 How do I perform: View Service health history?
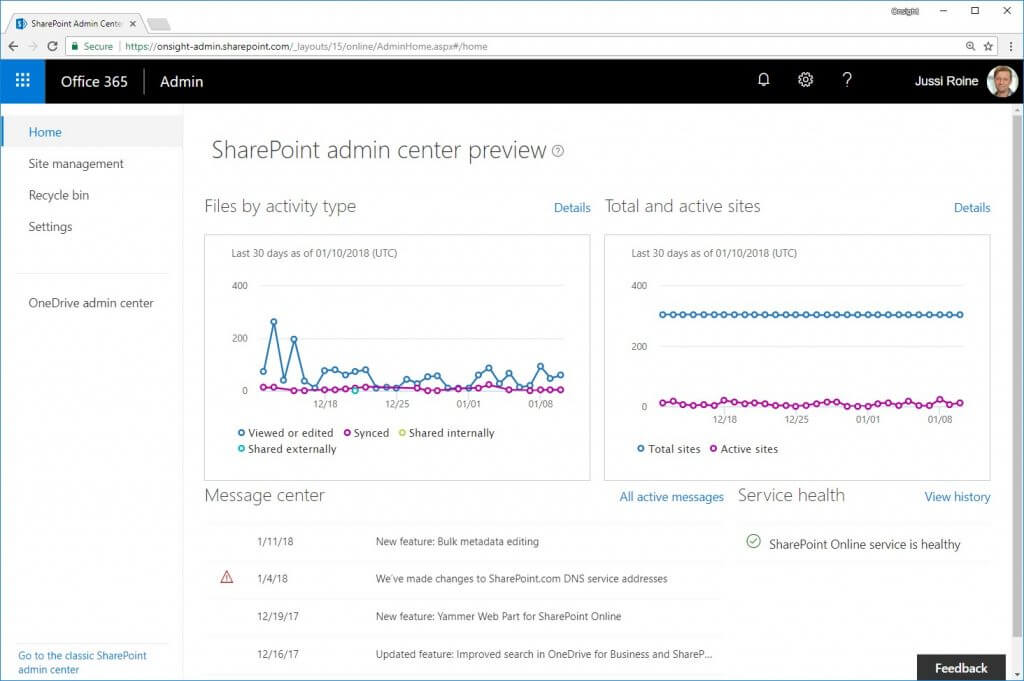click(956, 497)
